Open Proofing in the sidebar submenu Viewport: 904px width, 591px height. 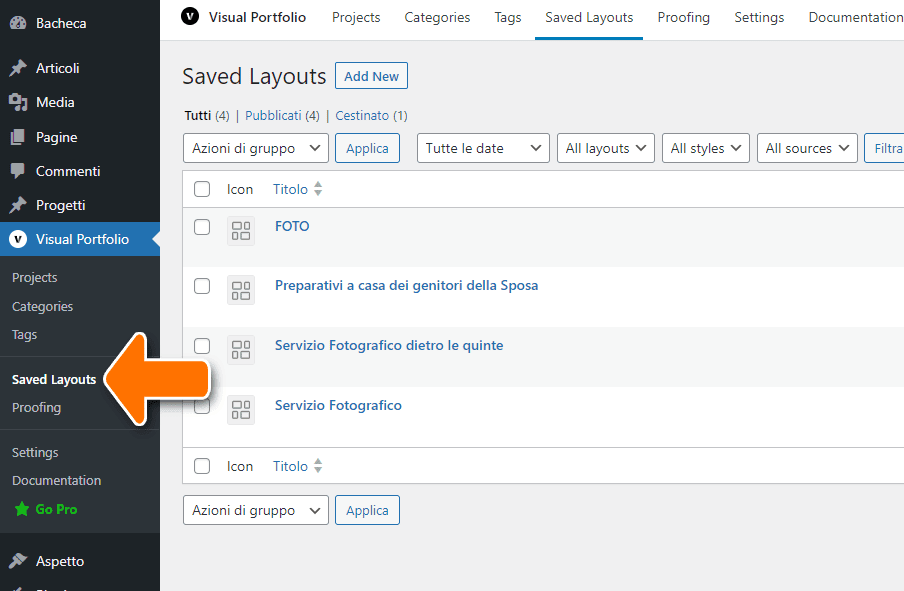pos(36,407)
